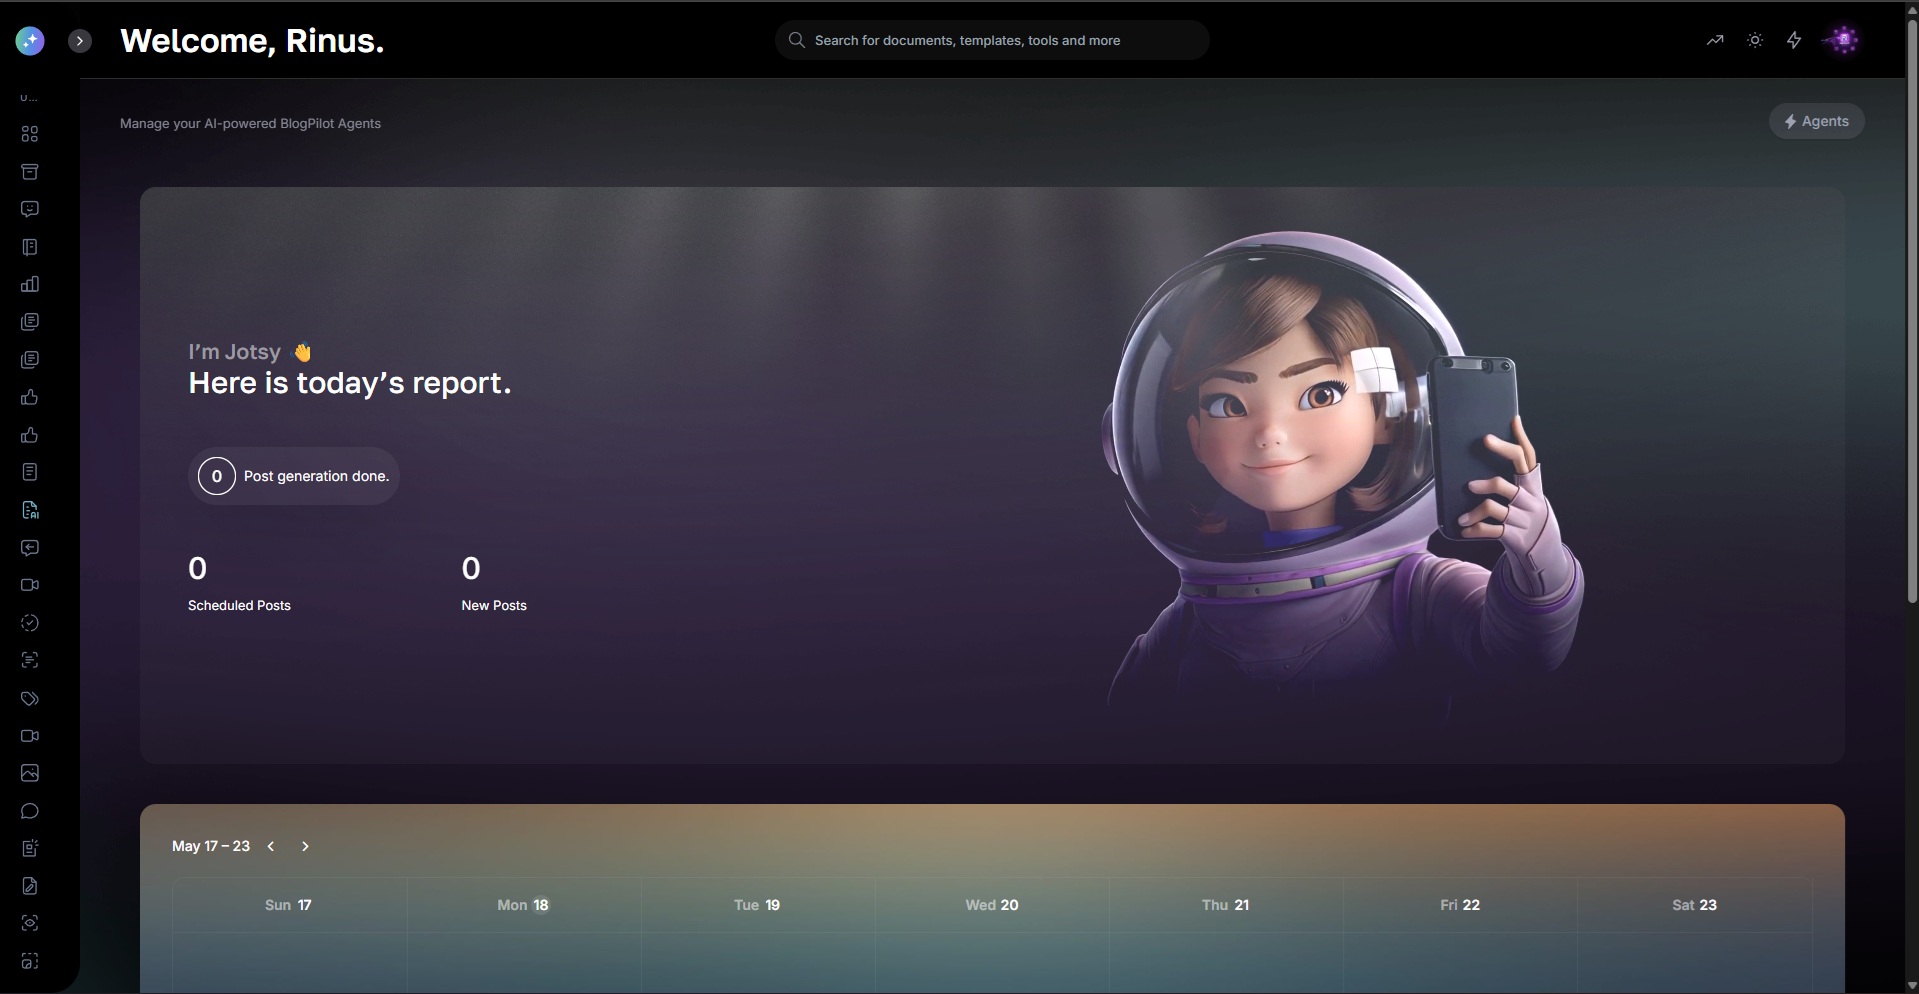
Task: Click the Welcome, Rinus. heading
Action: click(252, 41)
